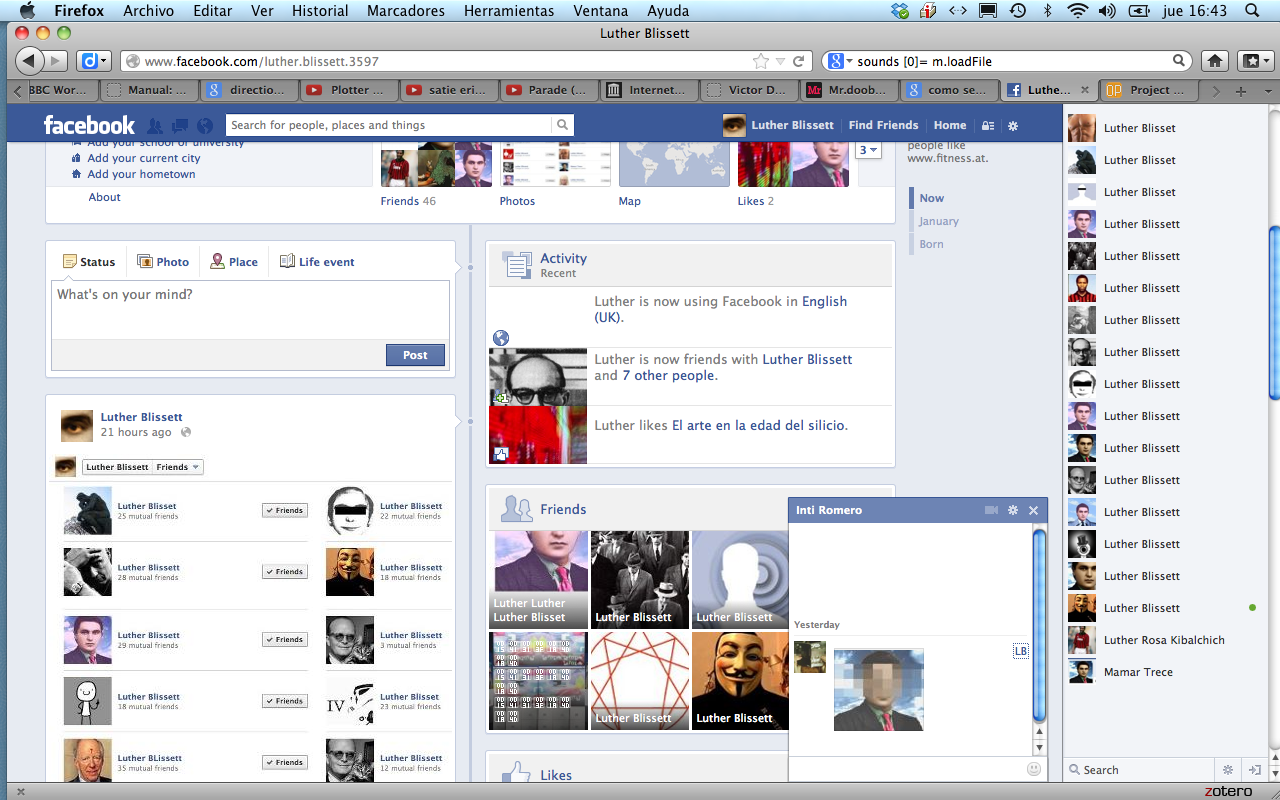Click the Find Friends link

[883, 125]
